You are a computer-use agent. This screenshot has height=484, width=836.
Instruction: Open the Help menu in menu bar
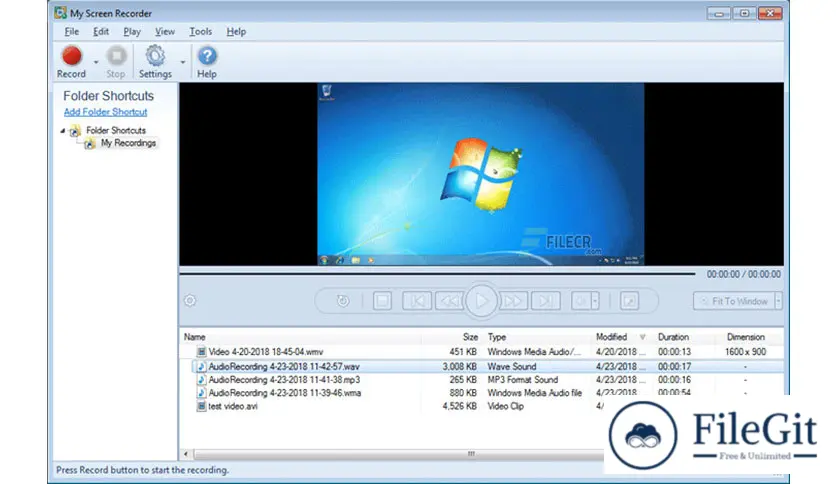pyautogui.click(x=236, y=31)
